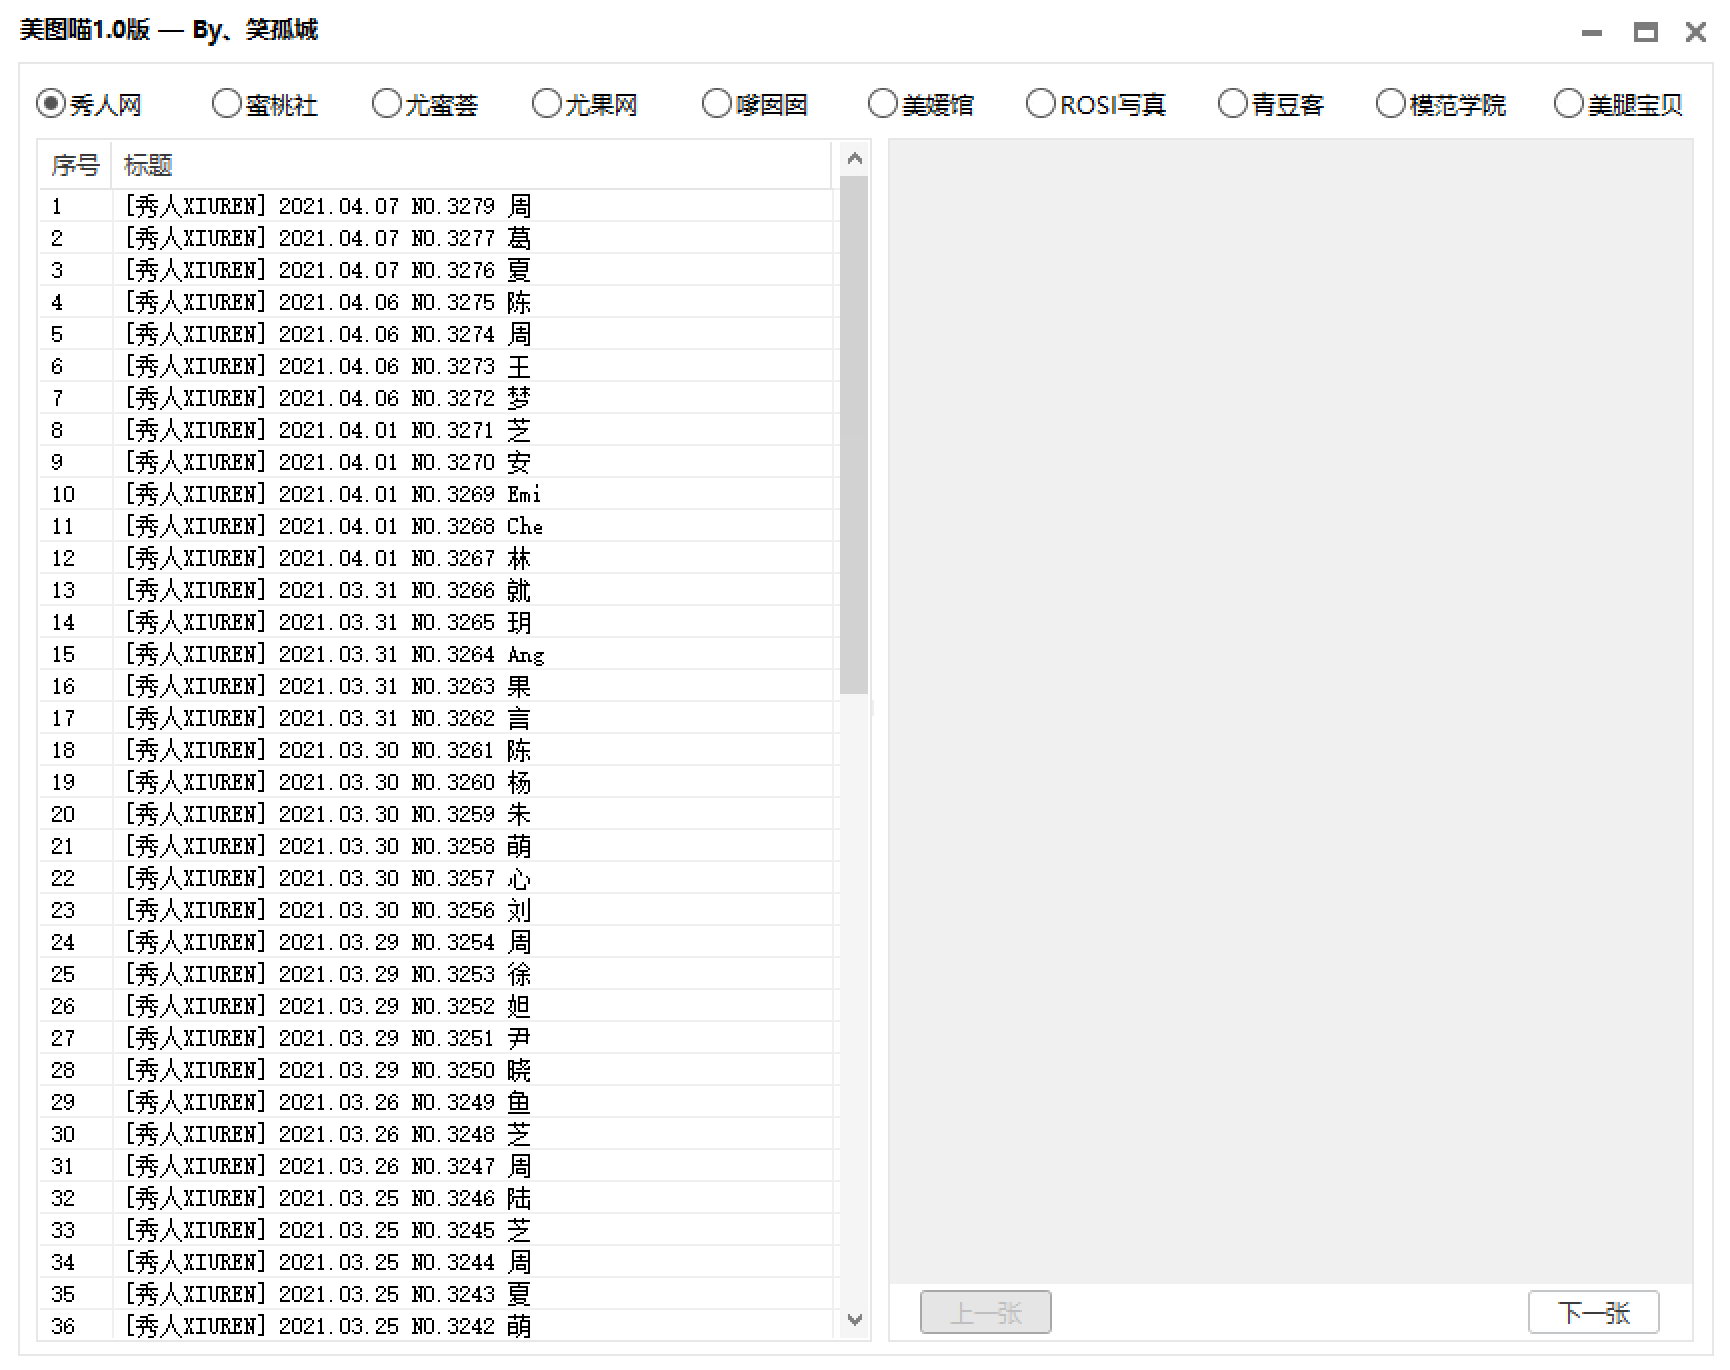Select ROSI写真 radio button
Screen dimensions: 1730x1370
[x=1096, y=104]
